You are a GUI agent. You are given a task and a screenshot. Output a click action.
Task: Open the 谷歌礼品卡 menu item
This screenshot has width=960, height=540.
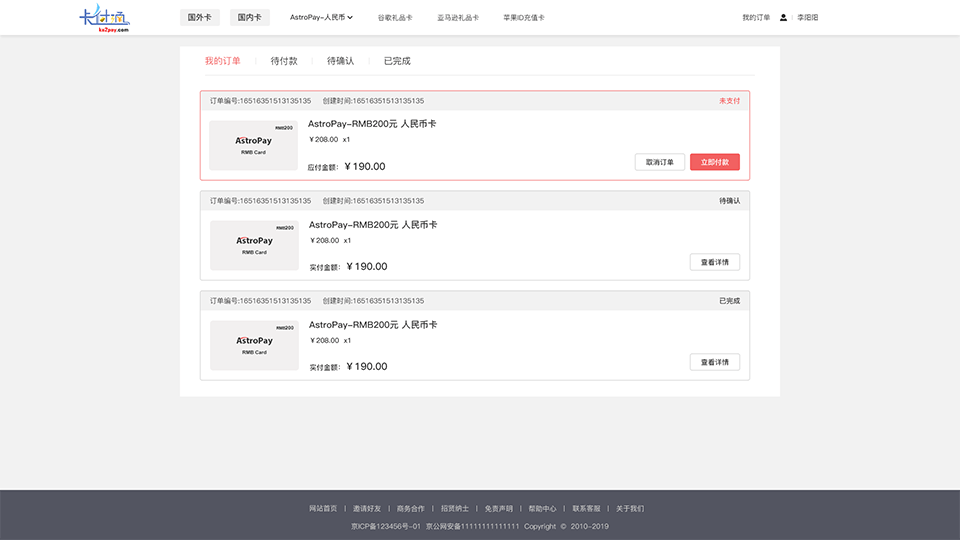point(395,18)
